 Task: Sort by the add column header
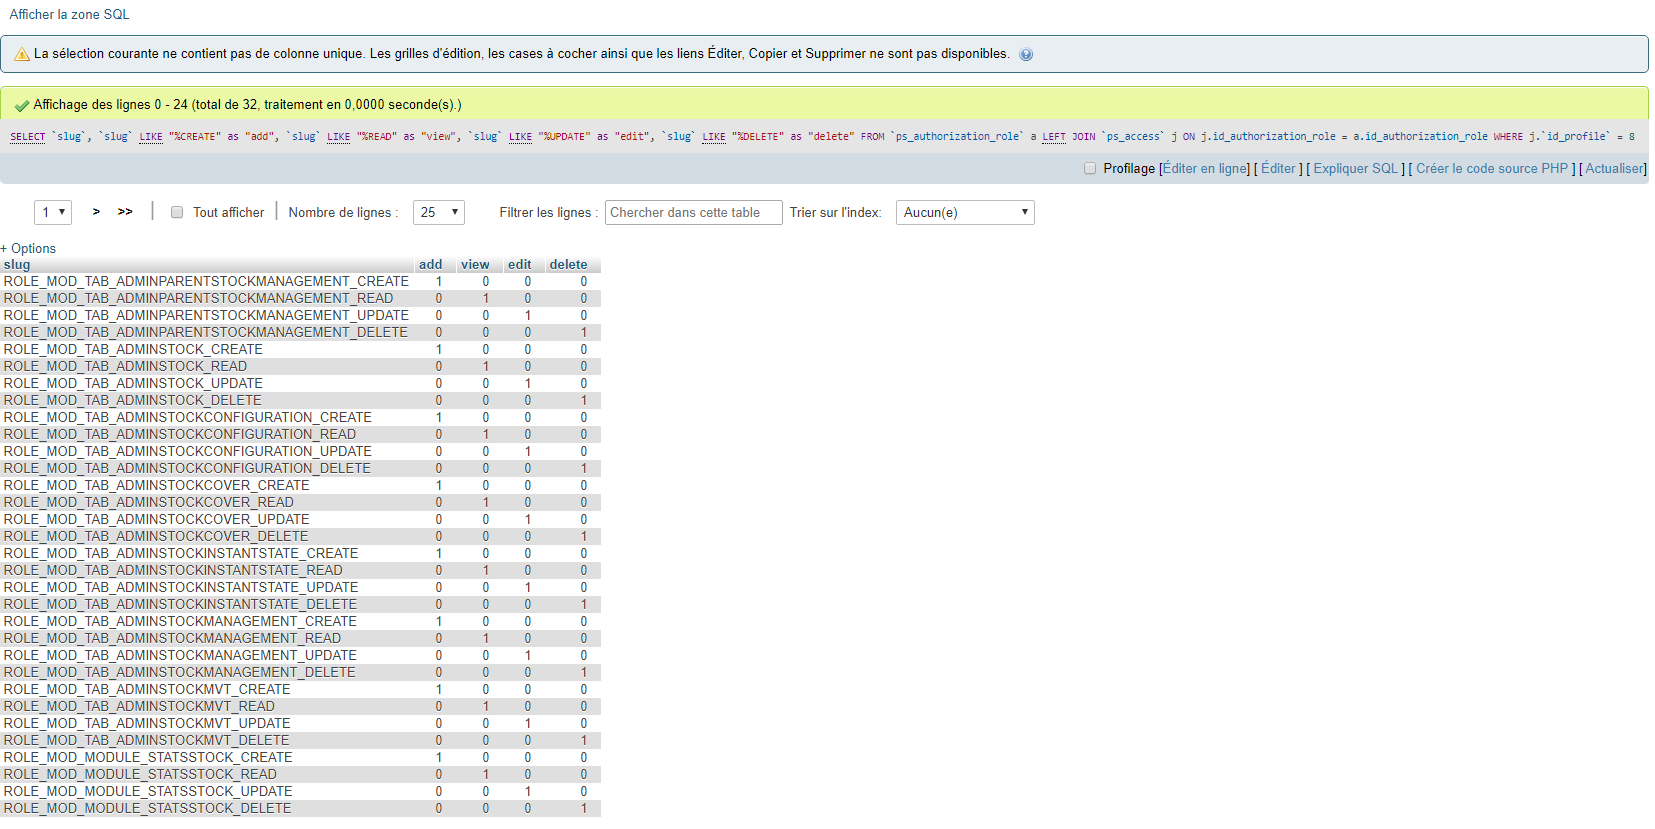tap(430, 265)
